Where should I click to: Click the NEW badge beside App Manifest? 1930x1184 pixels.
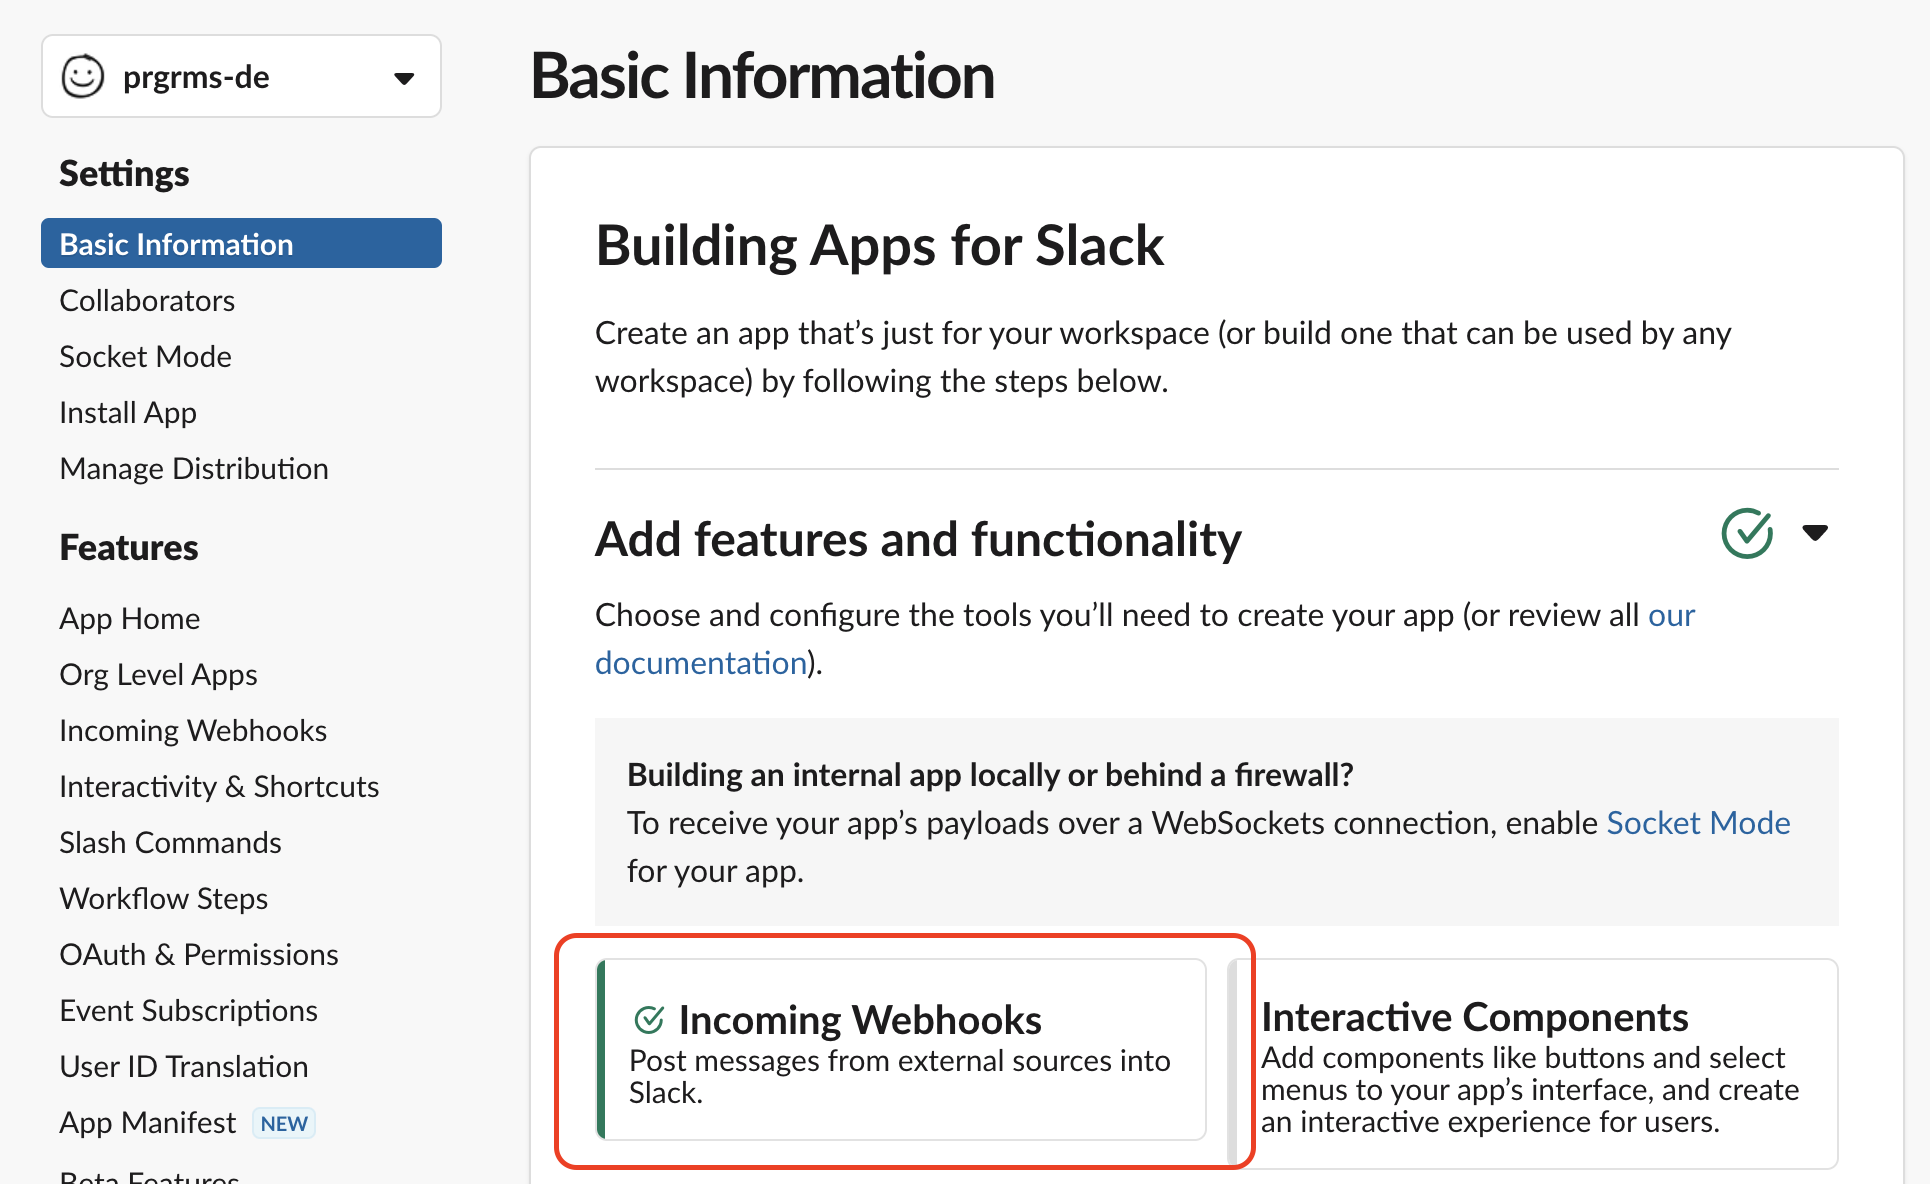click(x=284, y=1123)
